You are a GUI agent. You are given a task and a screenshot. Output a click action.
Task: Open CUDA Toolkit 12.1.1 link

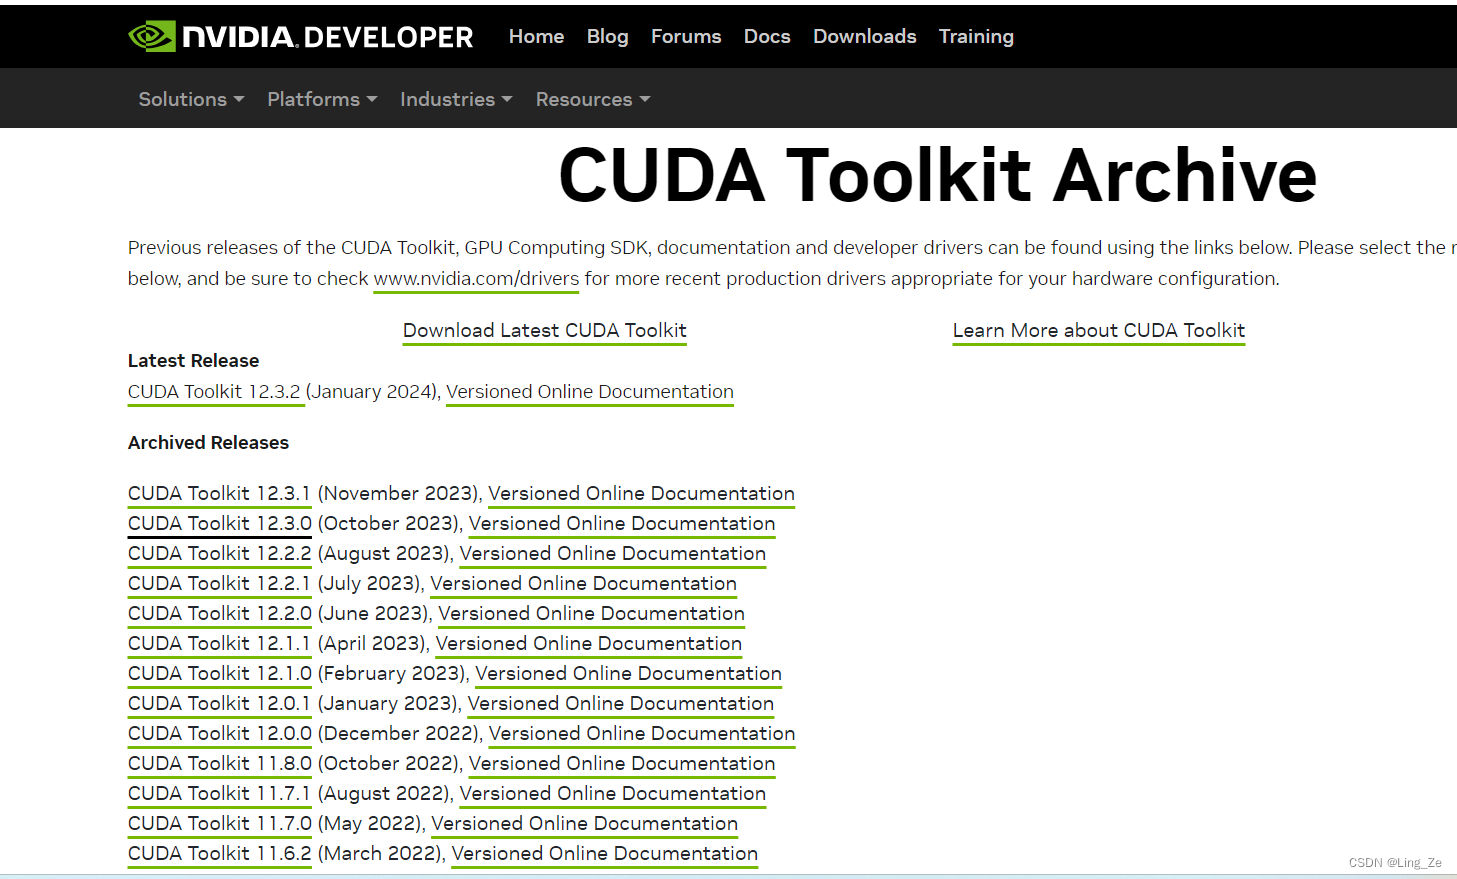[x=219, y=644]
